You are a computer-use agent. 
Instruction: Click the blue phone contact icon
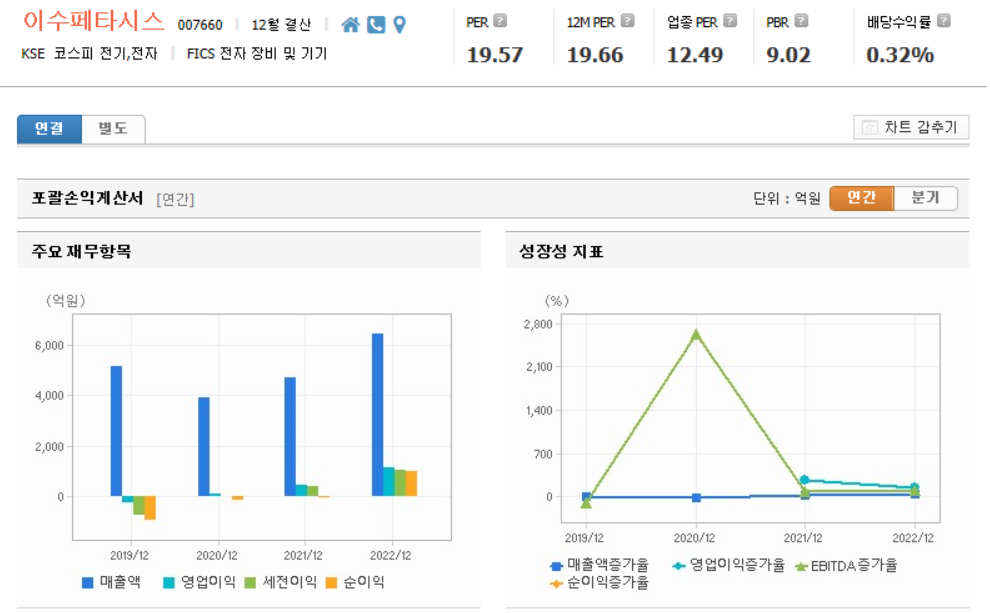375,24
